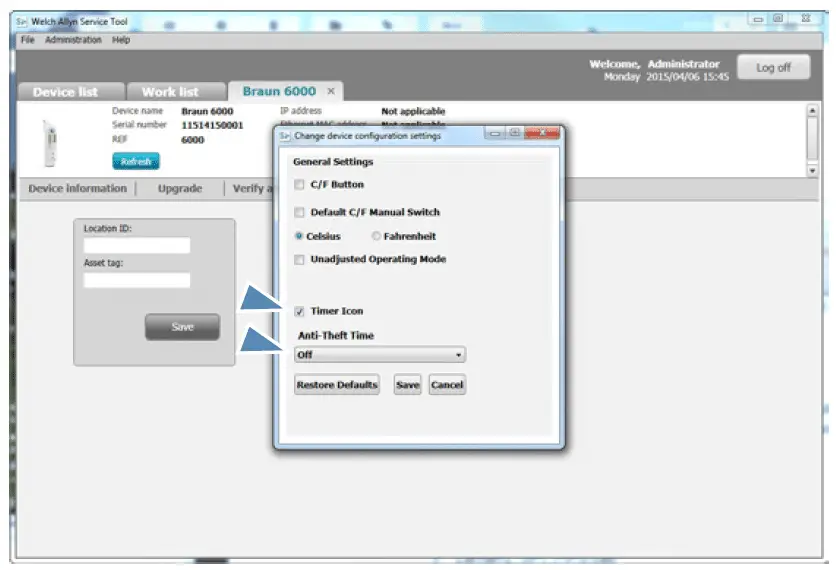Cancel the configuration settings dialog
The image size is (836, 570).
click(447, 384)
